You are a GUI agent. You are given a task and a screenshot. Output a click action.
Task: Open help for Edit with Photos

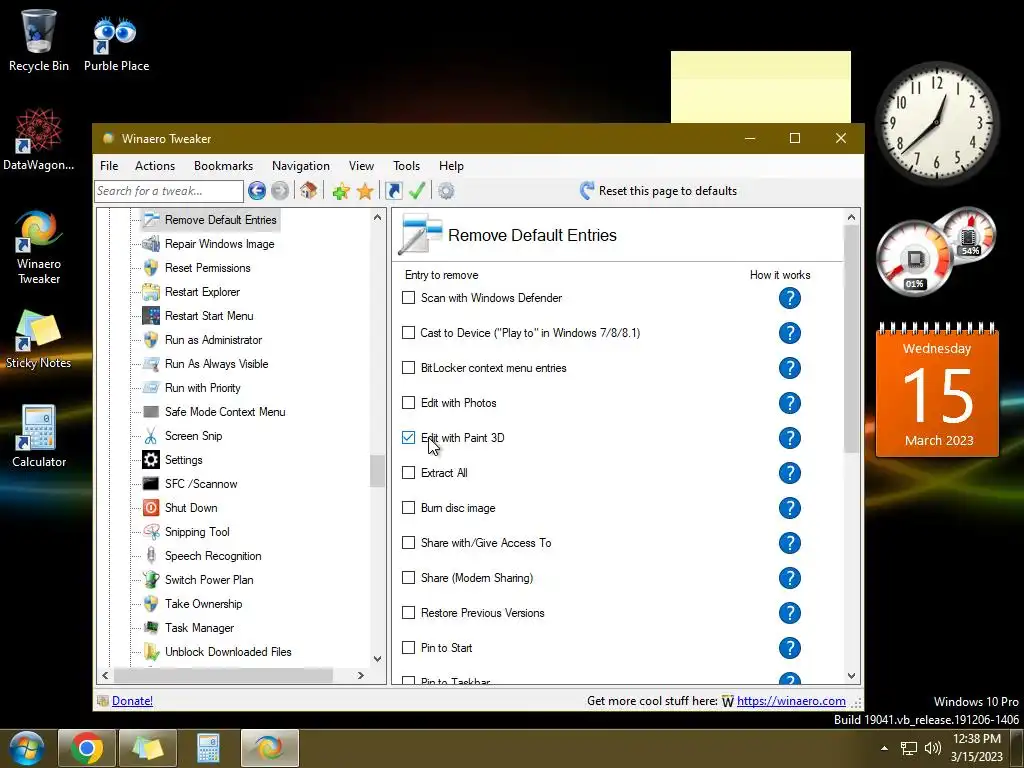point(790,403)
